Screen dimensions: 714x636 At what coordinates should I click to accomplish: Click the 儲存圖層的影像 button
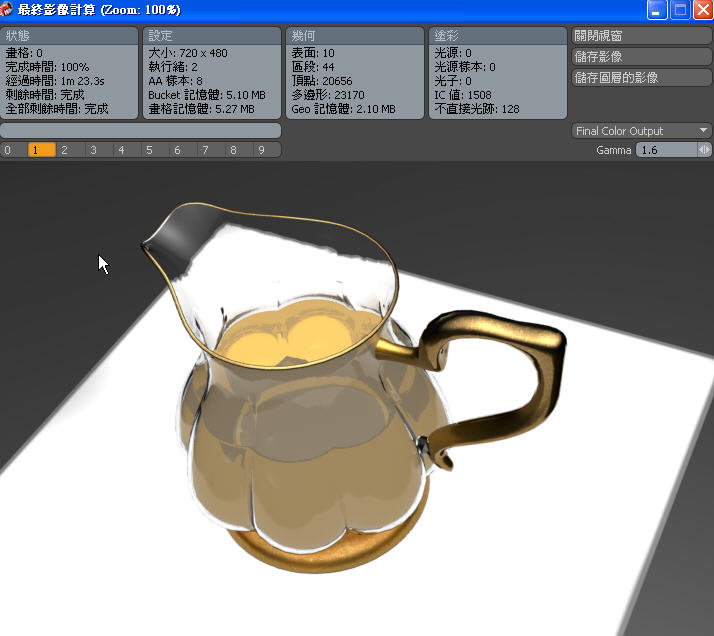tap(641, 77)
